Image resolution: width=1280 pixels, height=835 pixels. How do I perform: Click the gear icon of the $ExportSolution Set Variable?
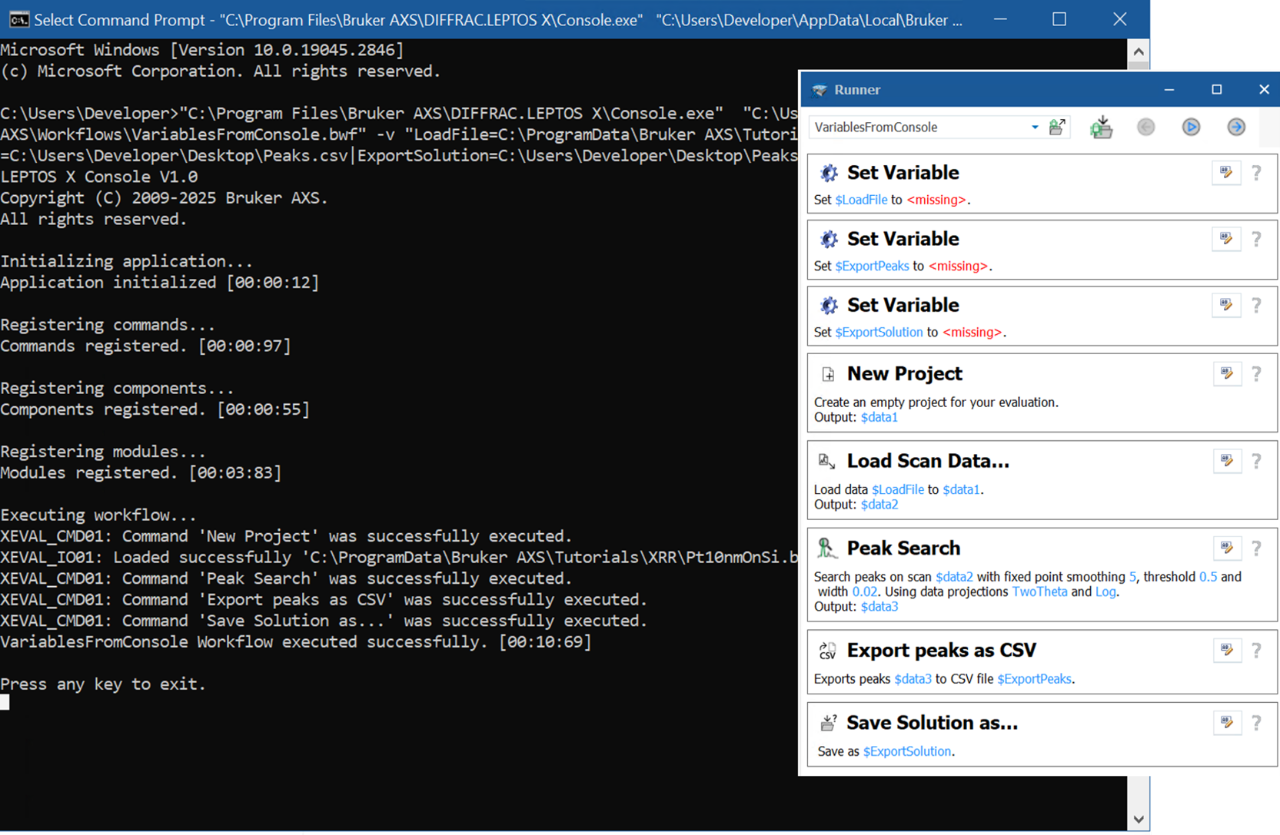(828, 305)
